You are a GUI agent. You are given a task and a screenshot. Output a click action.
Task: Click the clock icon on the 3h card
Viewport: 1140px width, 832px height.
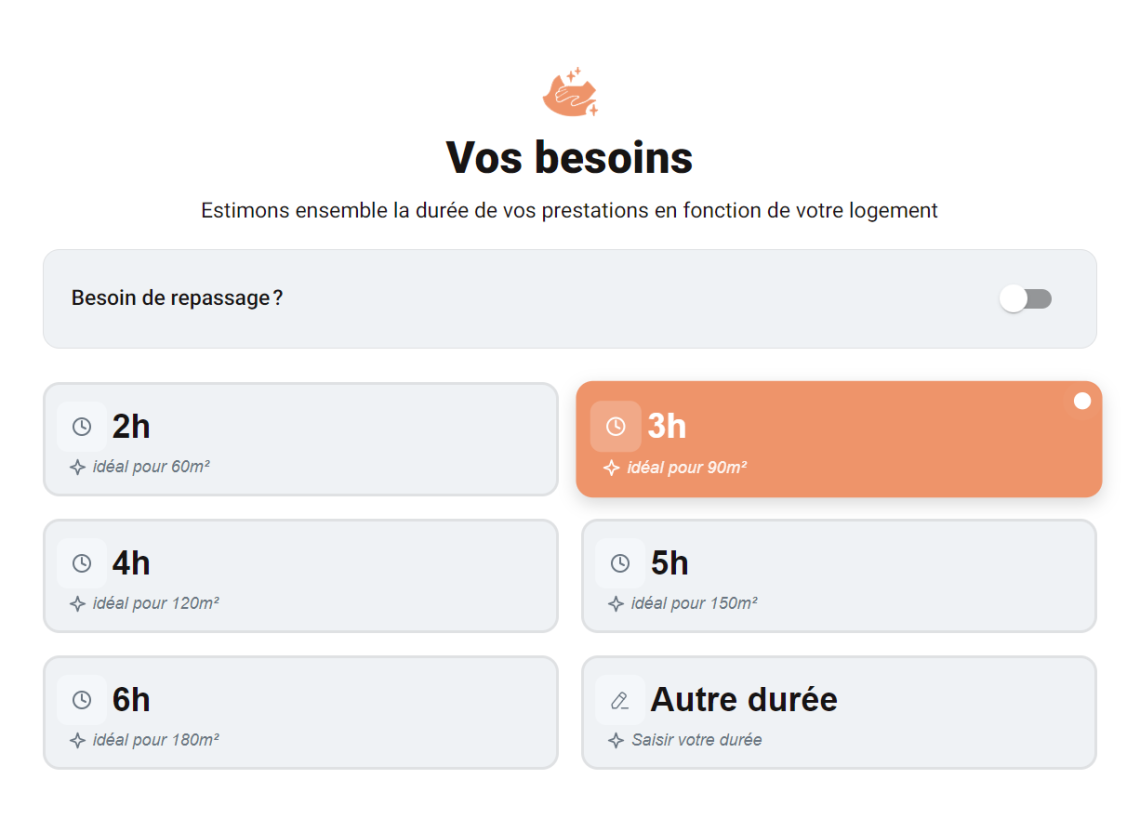point(616,426)
